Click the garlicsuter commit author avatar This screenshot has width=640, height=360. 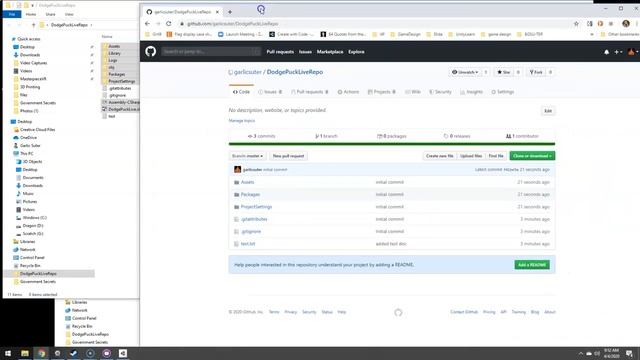click(238, 169)
